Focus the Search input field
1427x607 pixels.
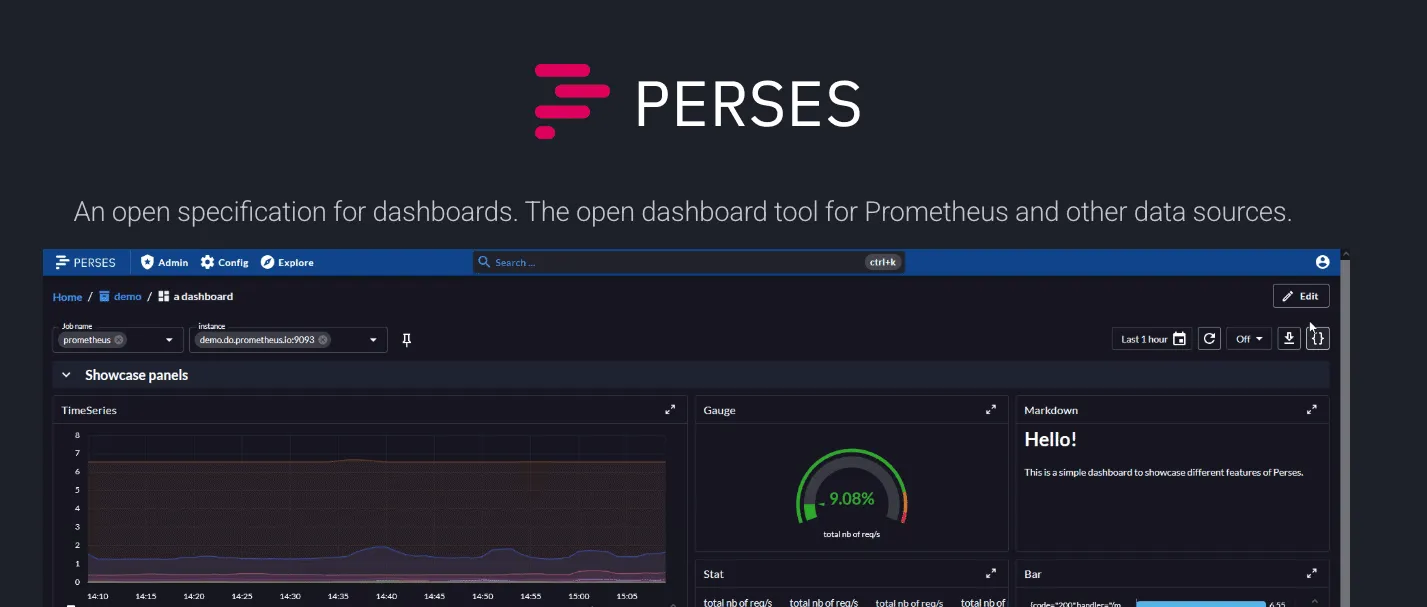coord(689,262)
